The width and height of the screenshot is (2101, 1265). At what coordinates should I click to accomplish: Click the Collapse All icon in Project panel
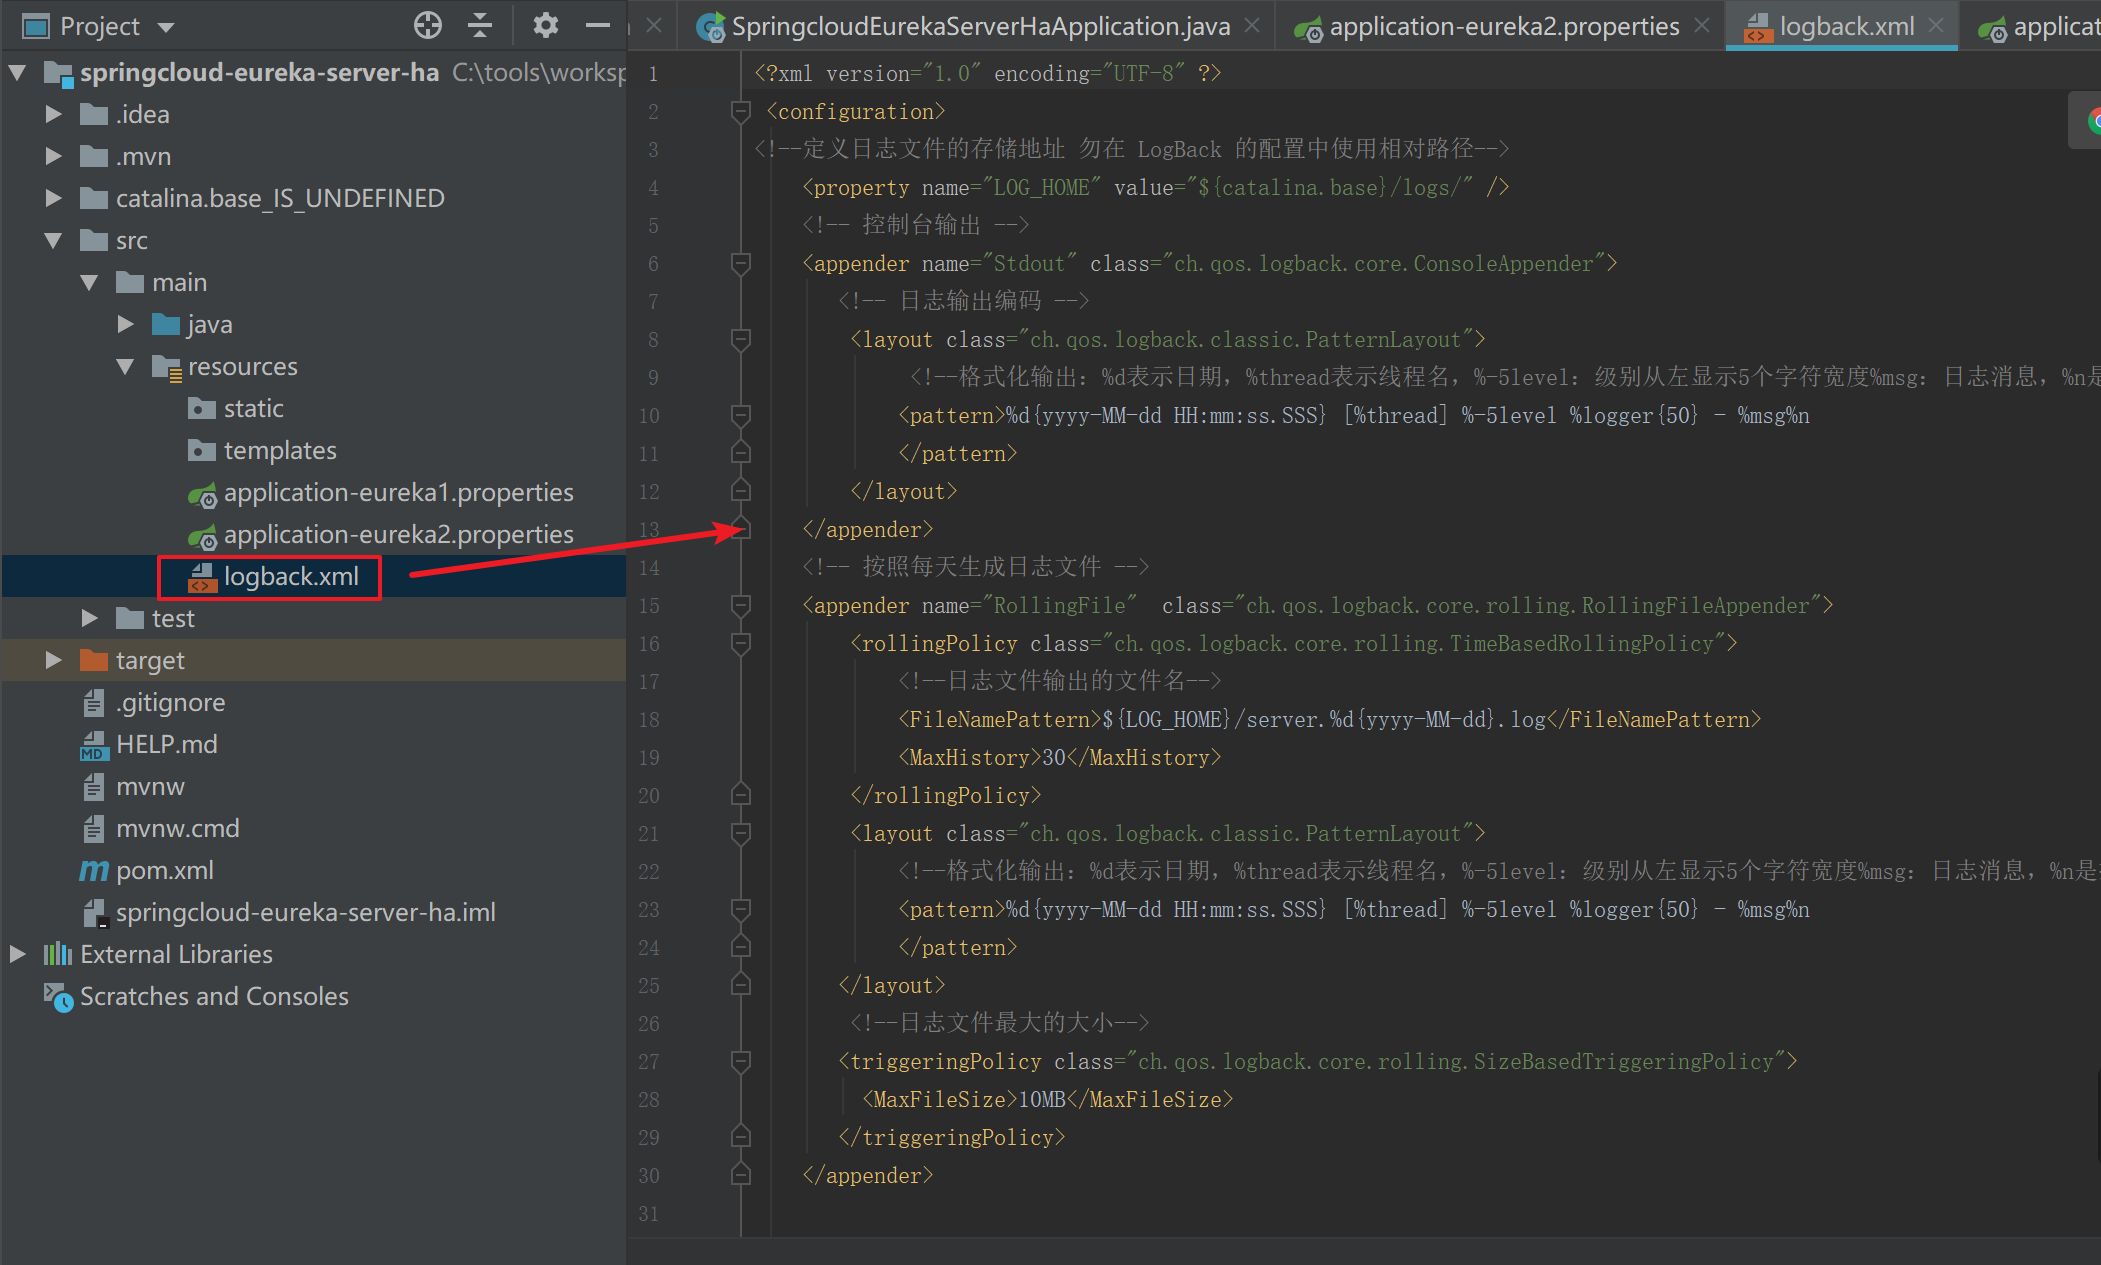[x=481, y=25]
